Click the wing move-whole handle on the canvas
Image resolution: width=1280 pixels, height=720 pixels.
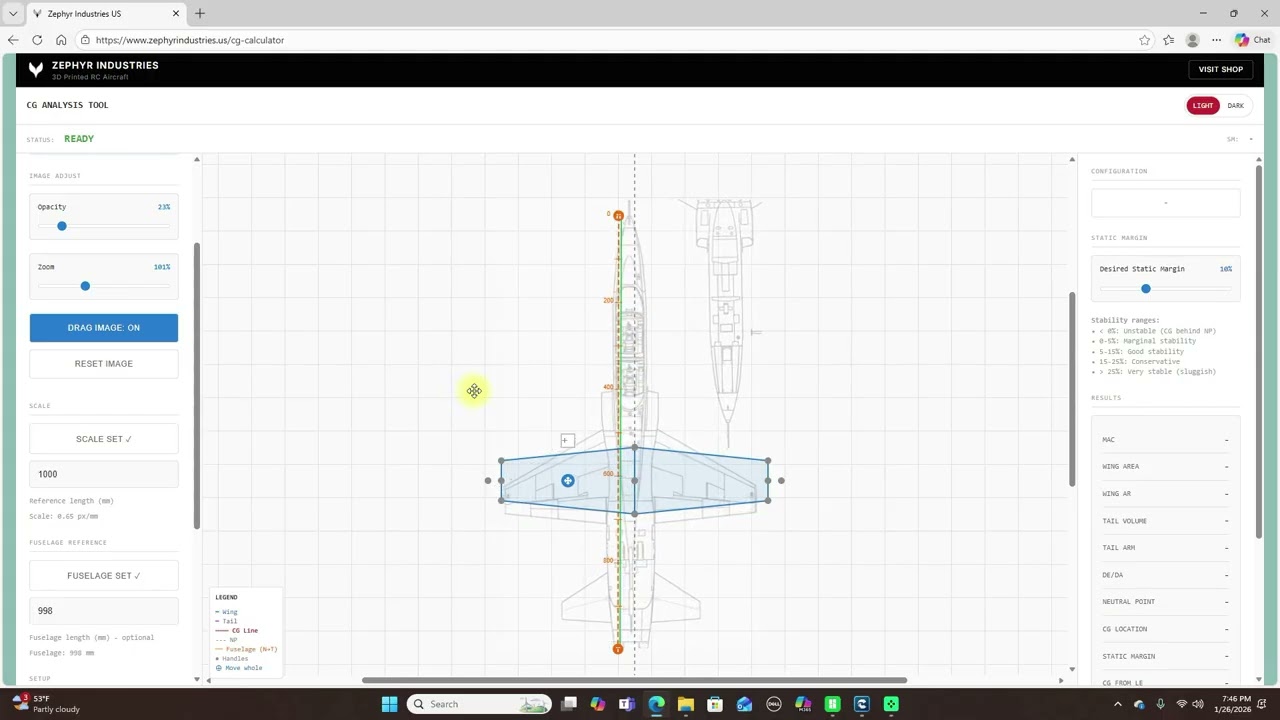[x=567, y=481]
